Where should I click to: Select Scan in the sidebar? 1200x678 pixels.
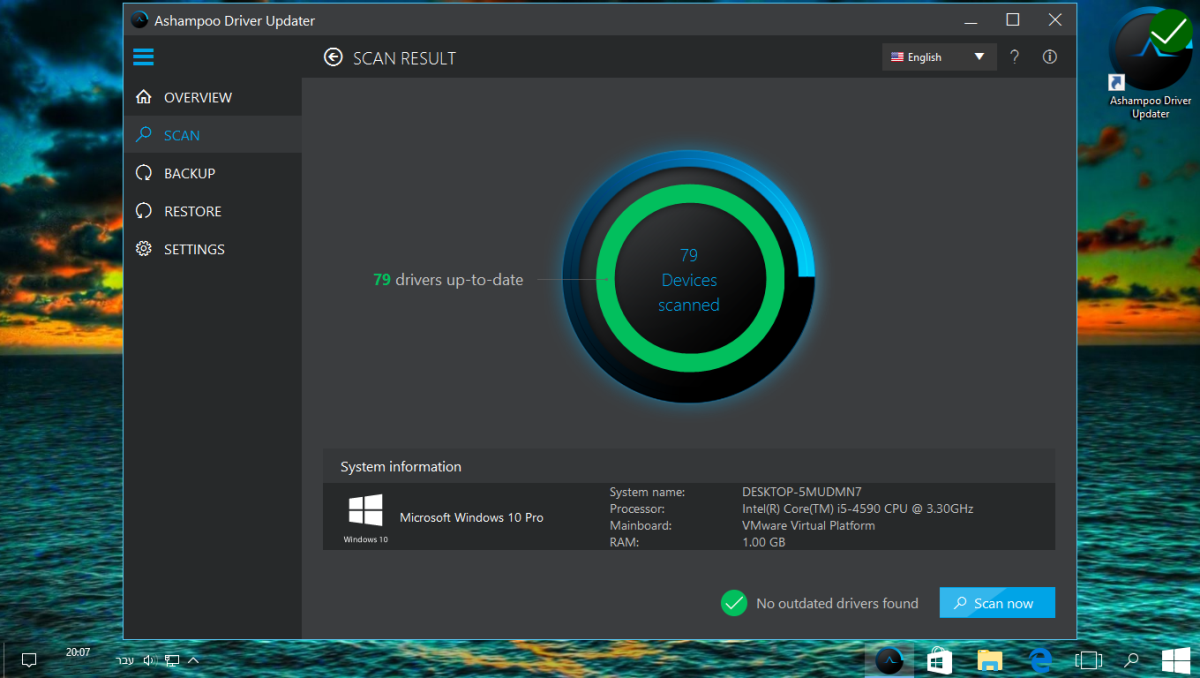click(213, 135)
